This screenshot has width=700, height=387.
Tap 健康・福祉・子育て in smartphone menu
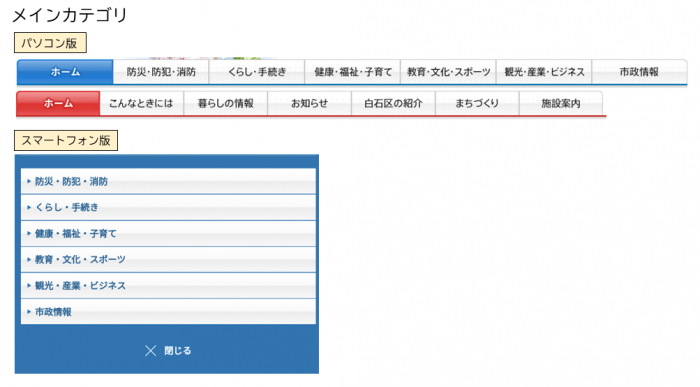(168, 233)
